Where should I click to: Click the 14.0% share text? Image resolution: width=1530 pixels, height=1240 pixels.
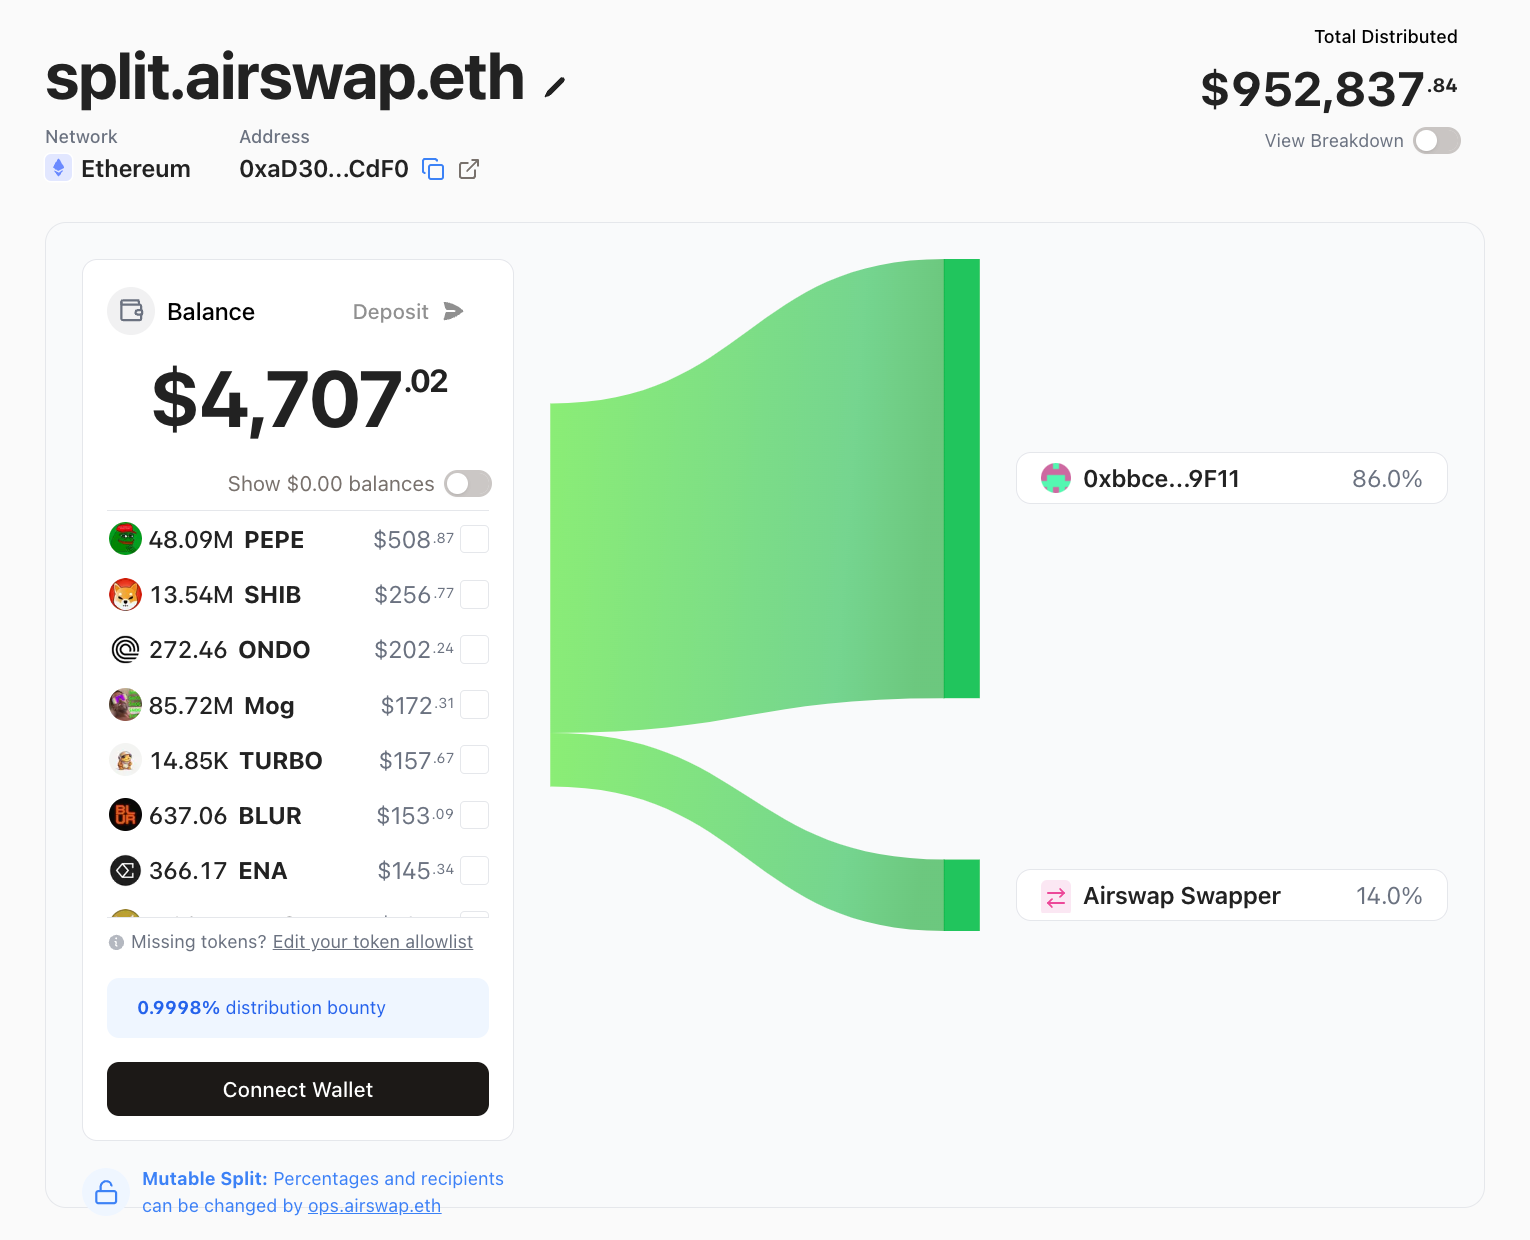click(1389, 896)
